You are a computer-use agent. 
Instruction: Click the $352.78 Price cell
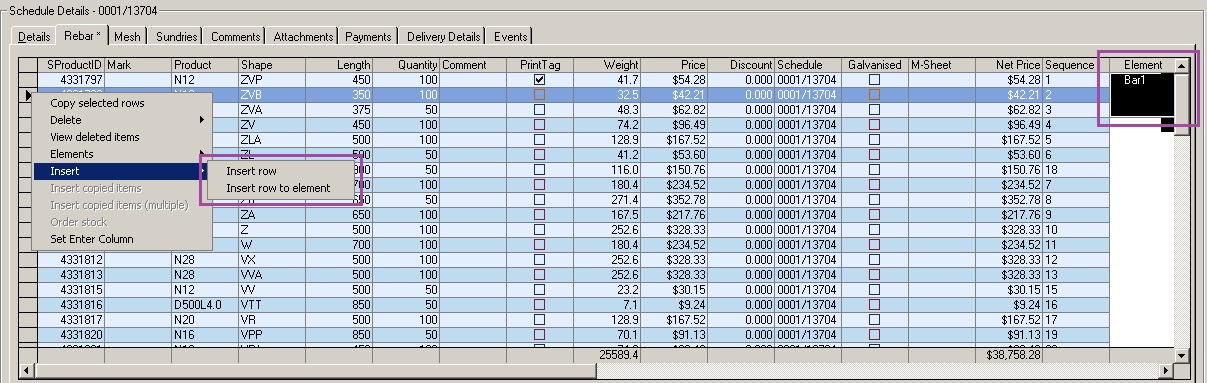[674, 199]
